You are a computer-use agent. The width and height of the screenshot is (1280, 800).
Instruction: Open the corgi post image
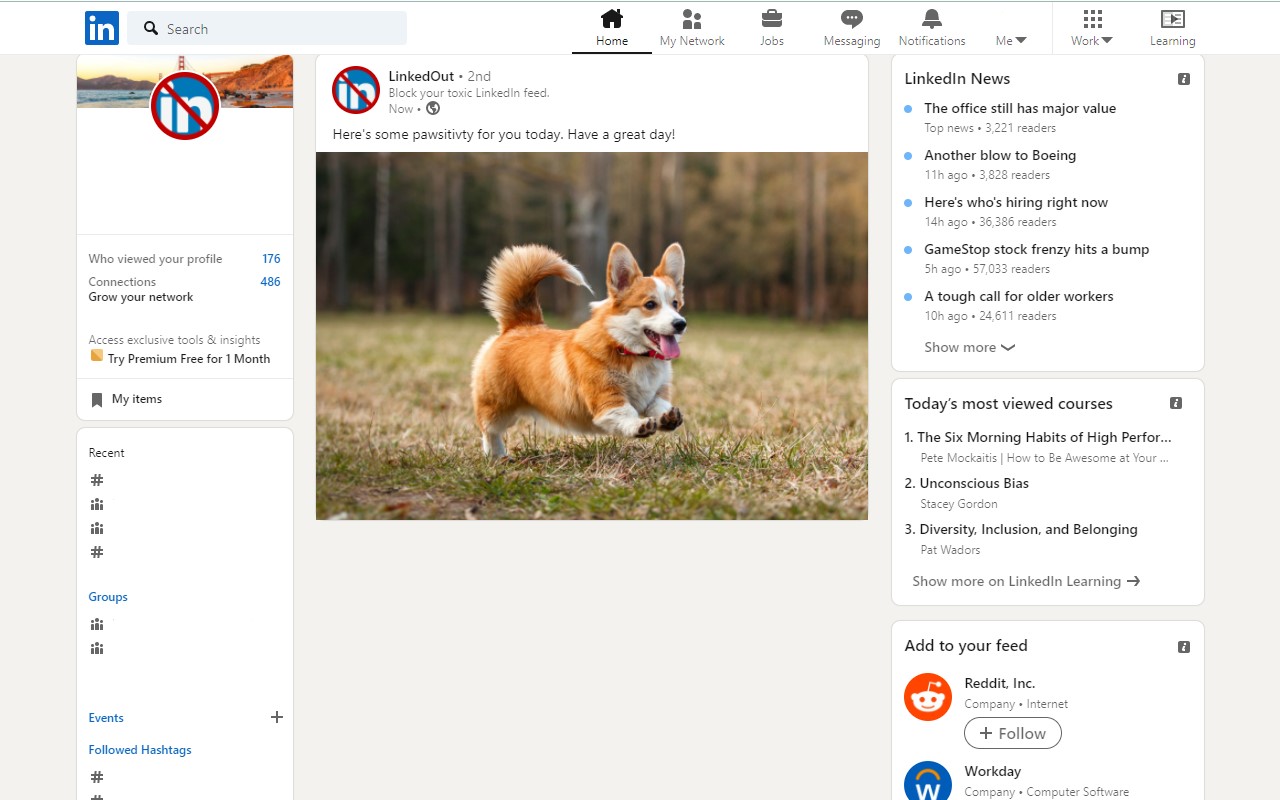592,335
